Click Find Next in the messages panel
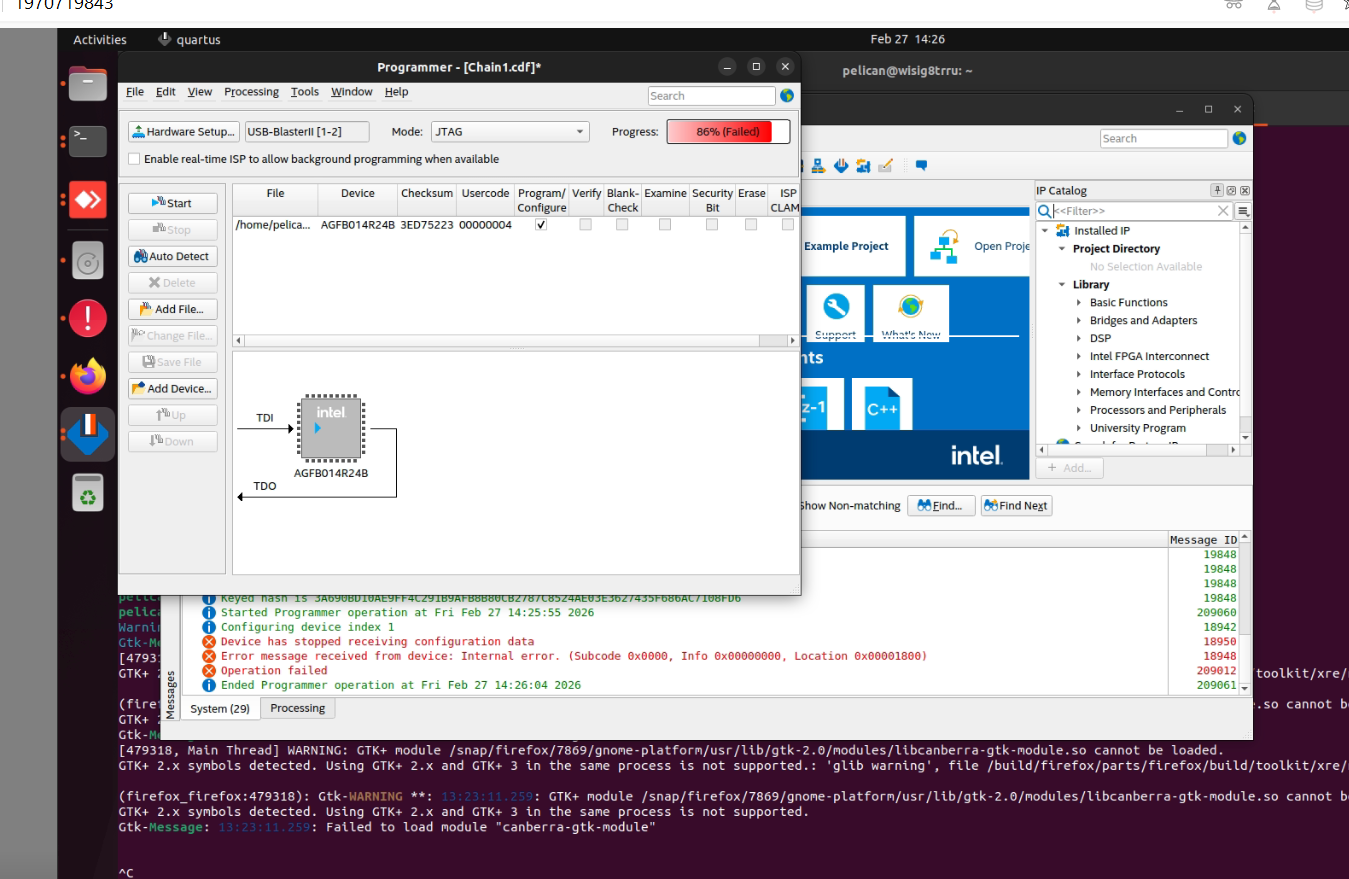Screen dimensions: 1349x879 click(1017, 506)
